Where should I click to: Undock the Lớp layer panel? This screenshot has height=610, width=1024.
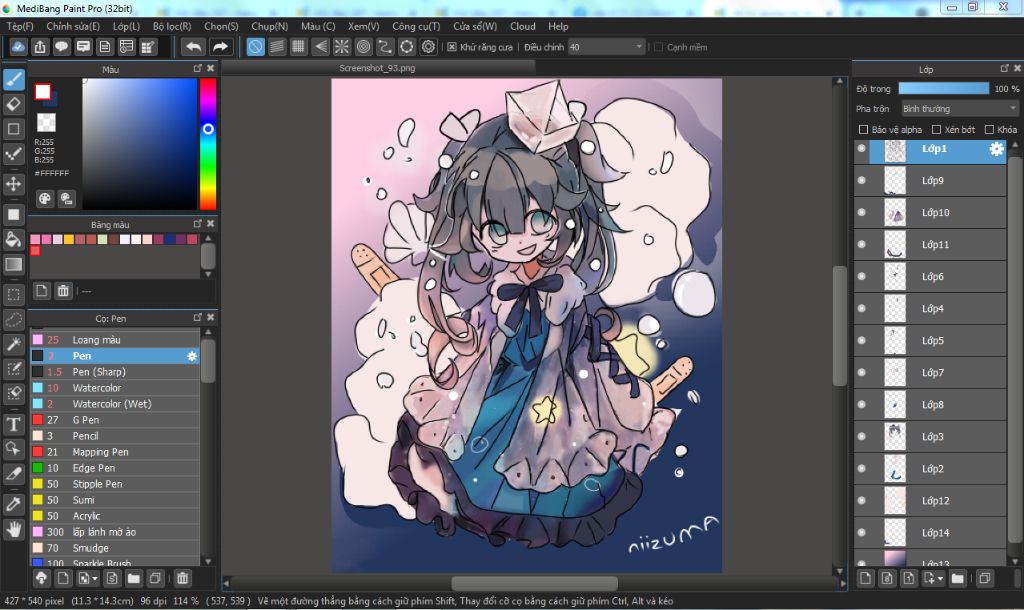tap(1004, 68)
